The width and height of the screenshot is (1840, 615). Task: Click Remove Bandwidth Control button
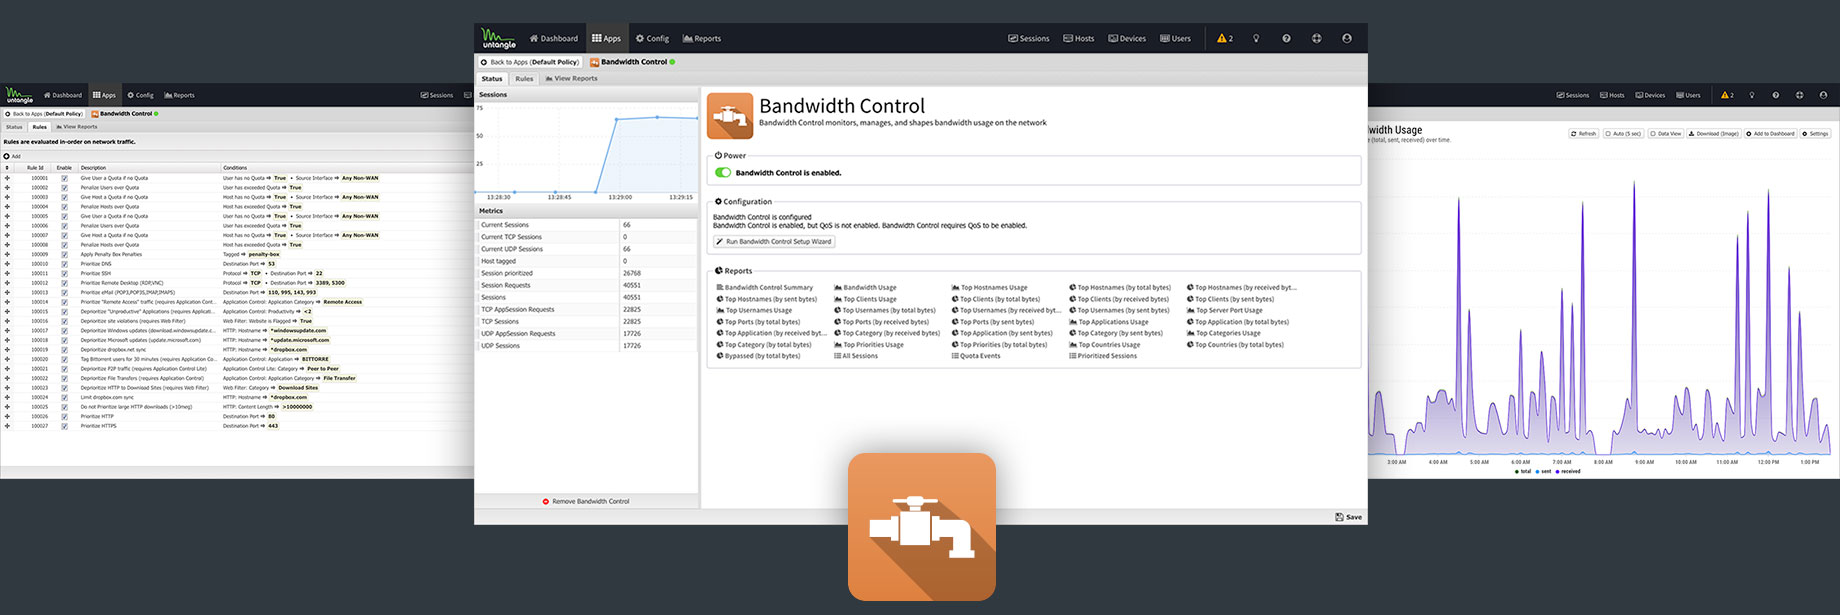click(586, 501)
